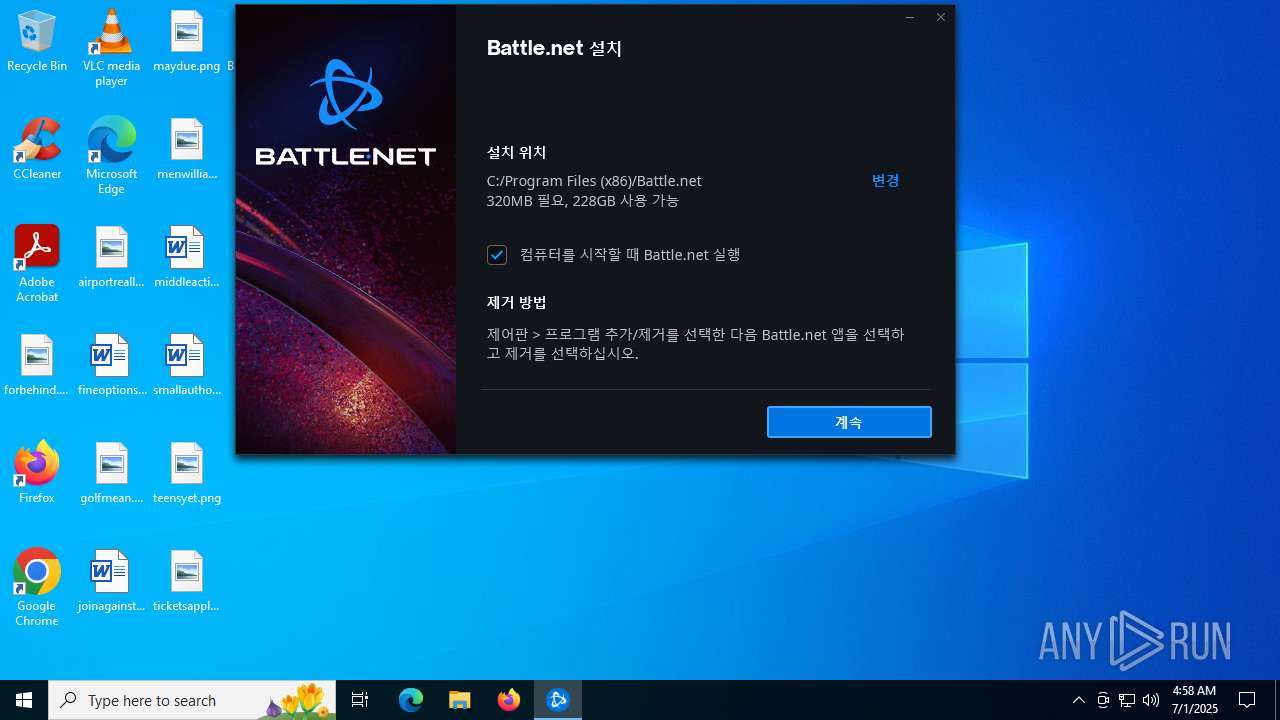This screenshot has height=720, width=1280.
Task: Select the airportreall... image file icon
Action: [x=111, y=258]
